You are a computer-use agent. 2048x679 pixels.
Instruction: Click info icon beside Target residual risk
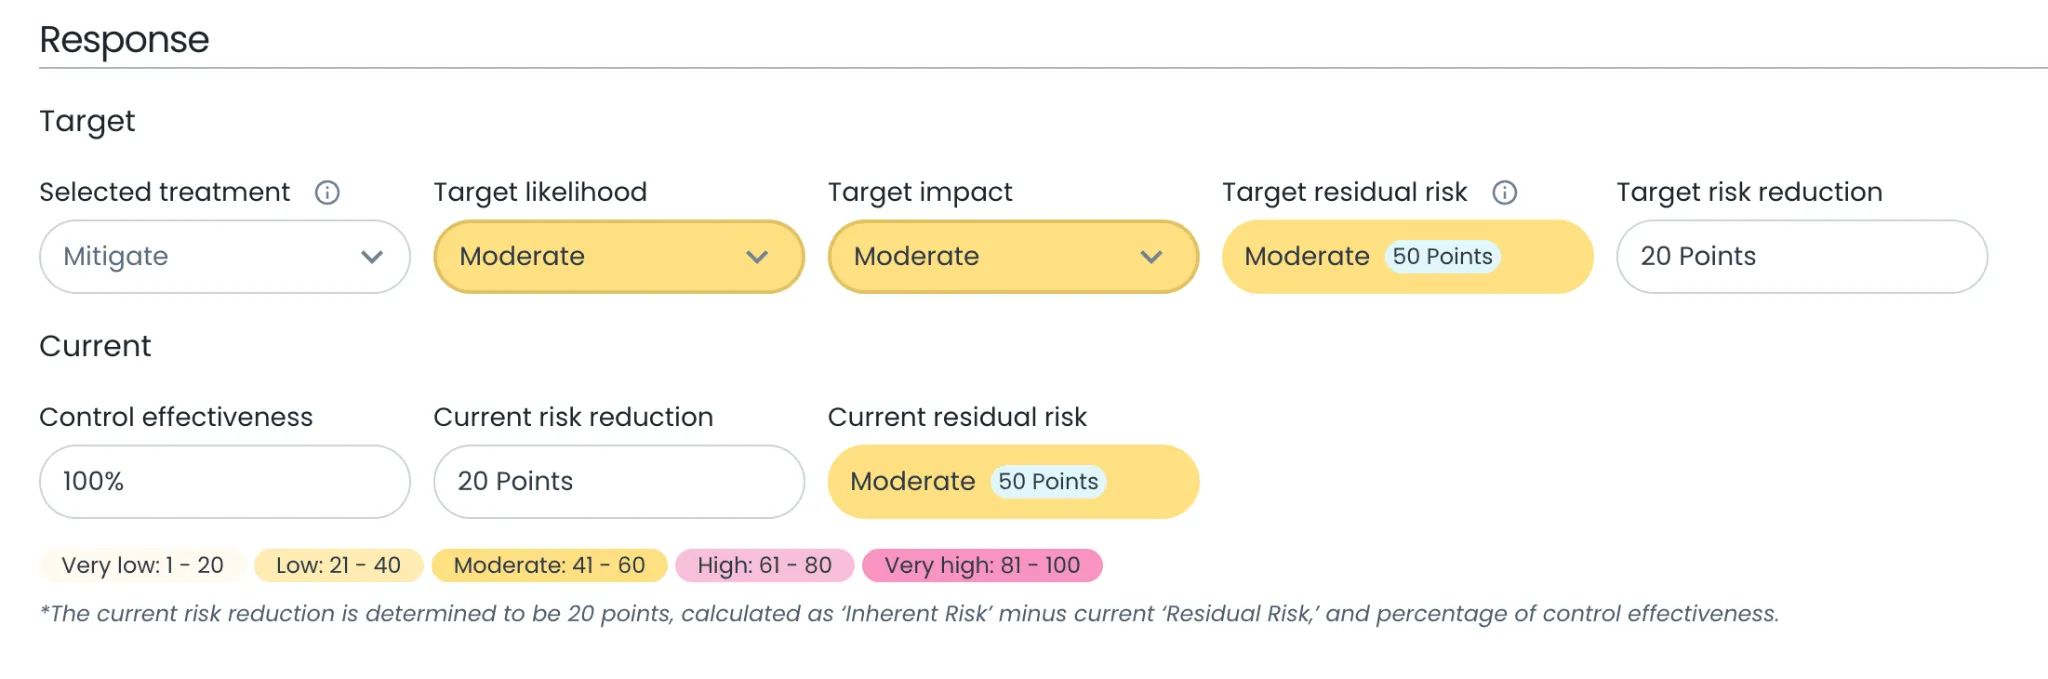(x=1504, y=192)
